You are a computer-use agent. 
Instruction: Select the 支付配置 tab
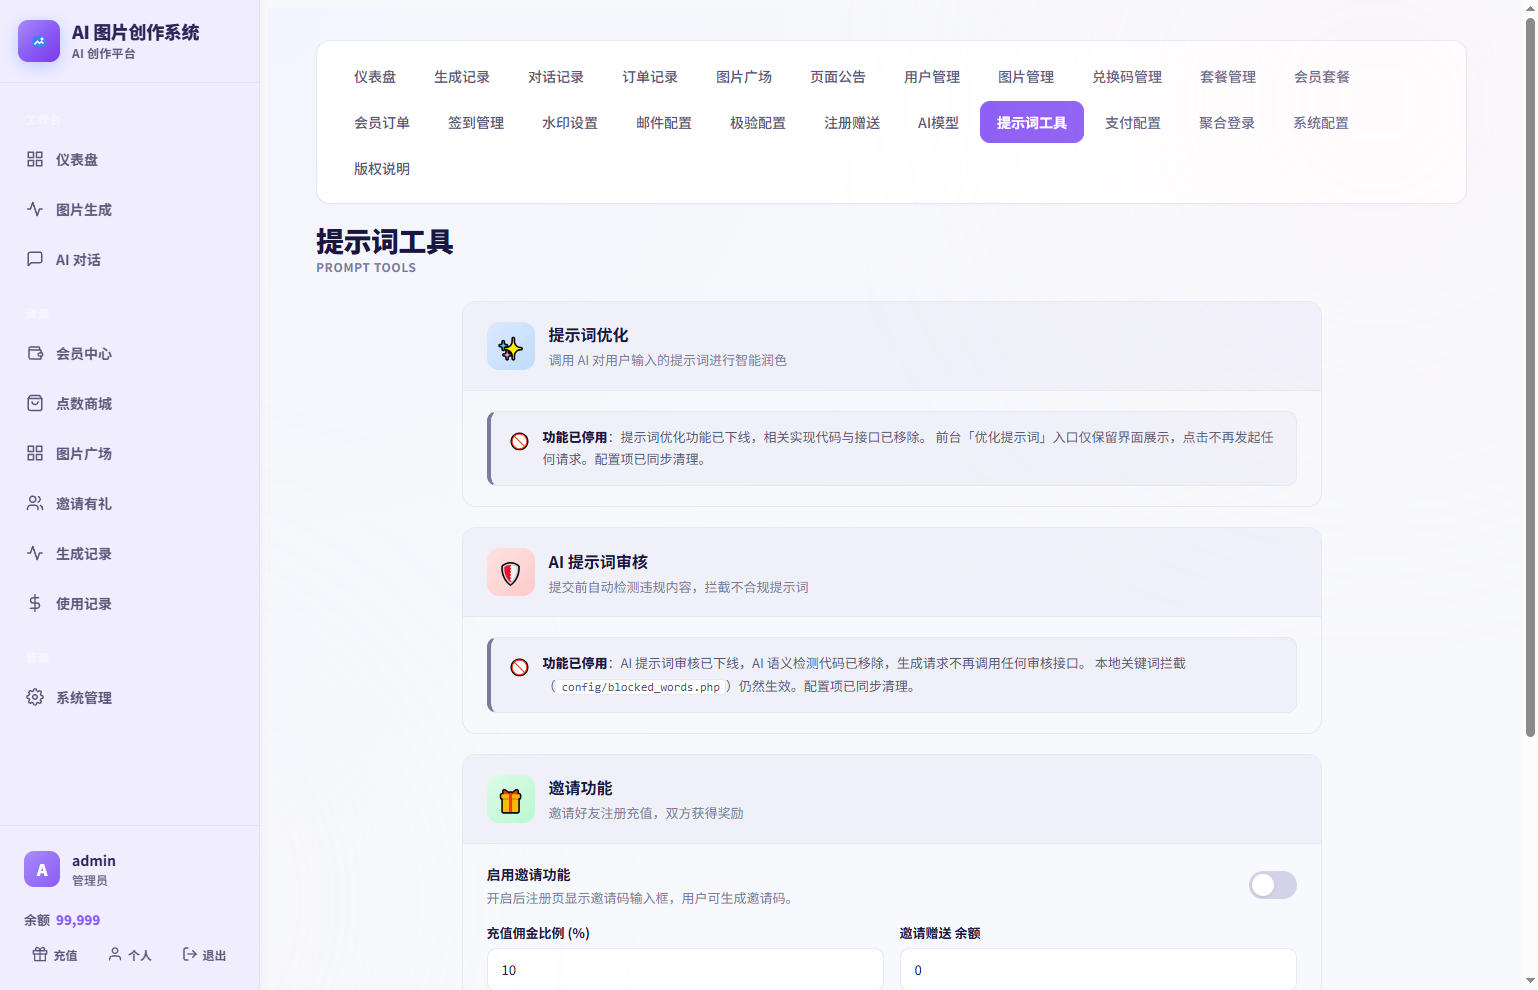pos(1133,123)
